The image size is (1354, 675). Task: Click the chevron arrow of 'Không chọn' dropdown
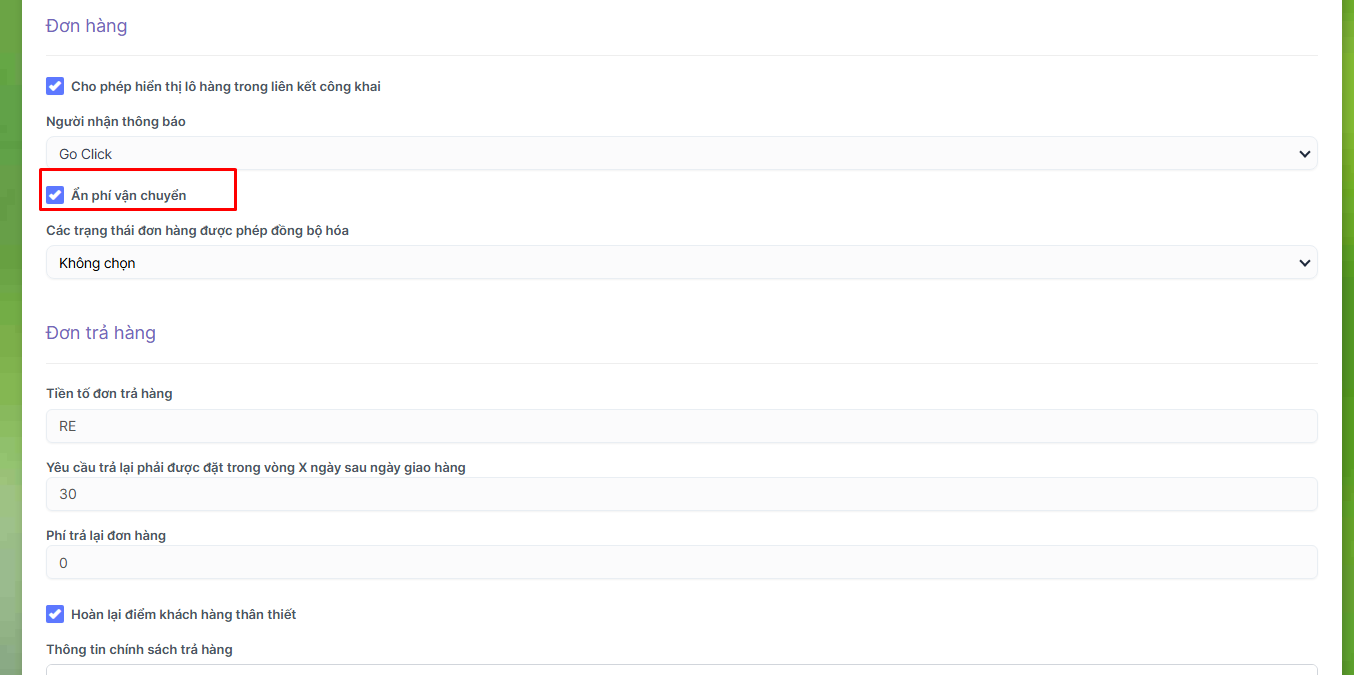pos(1304,263)
